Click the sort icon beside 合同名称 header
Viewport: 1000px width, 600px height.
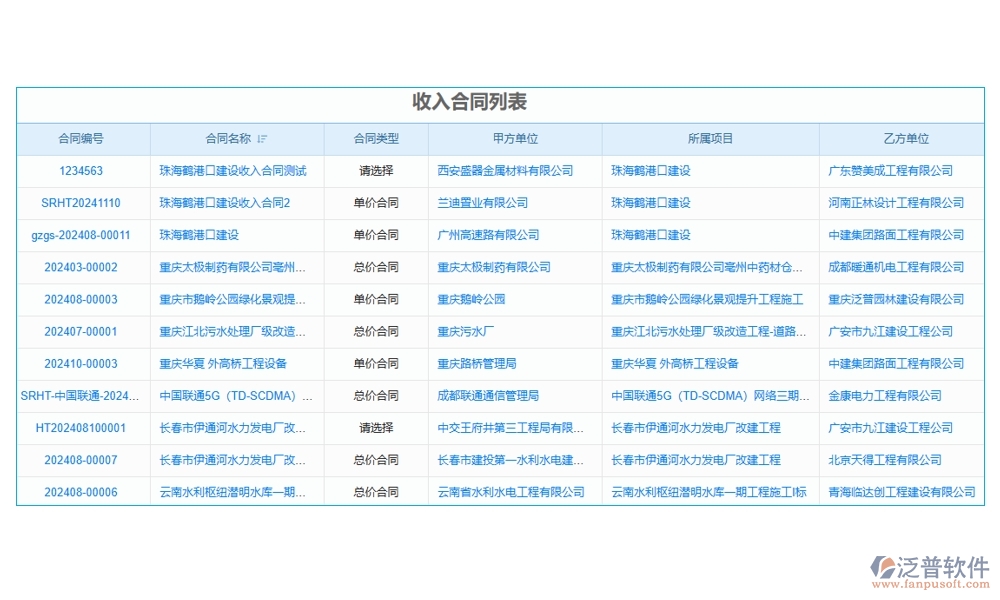pyautogui.click(x=263, y=138)
